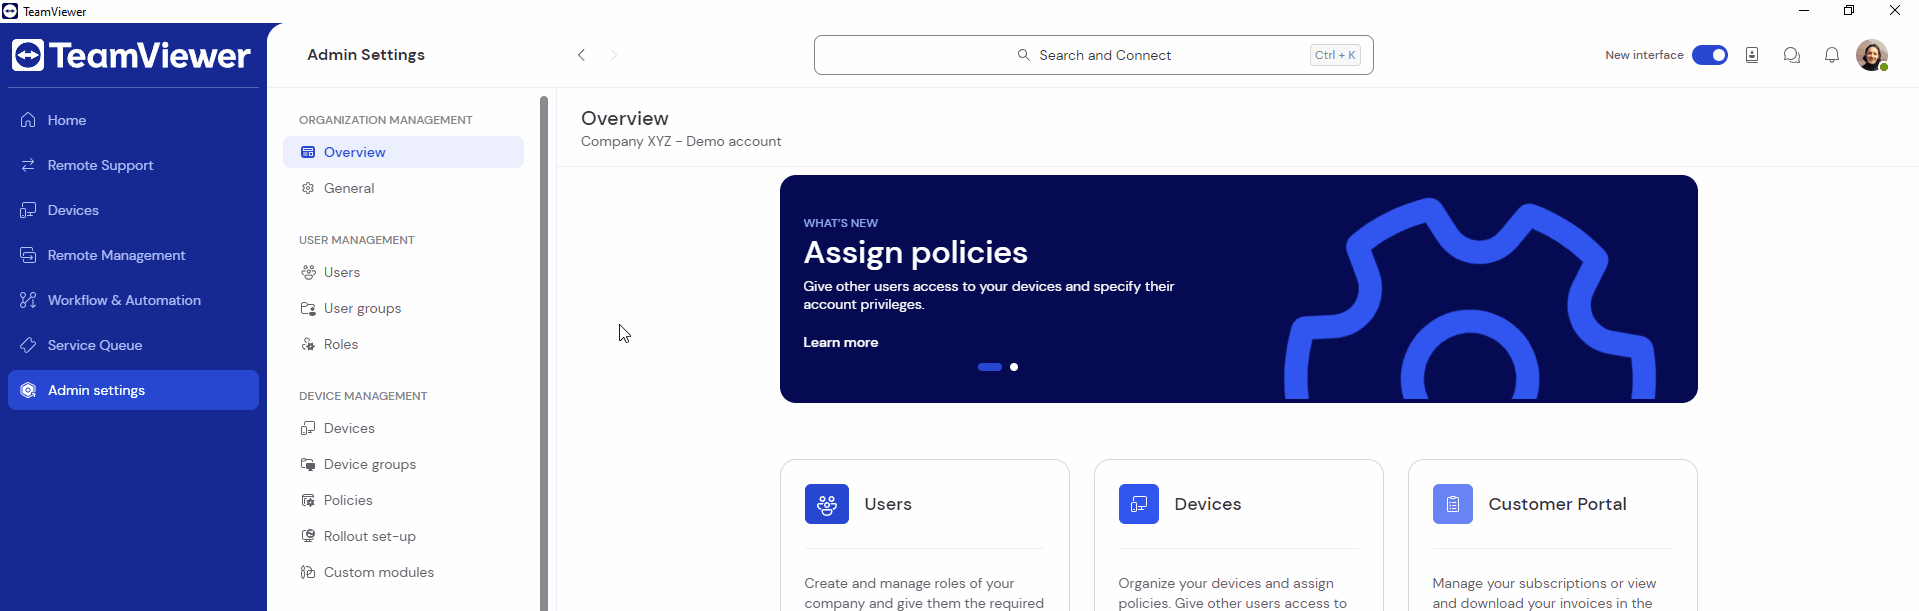The image size is (1919, 611).
Task: Open Home in the navigation
Action: pos(133,120)
